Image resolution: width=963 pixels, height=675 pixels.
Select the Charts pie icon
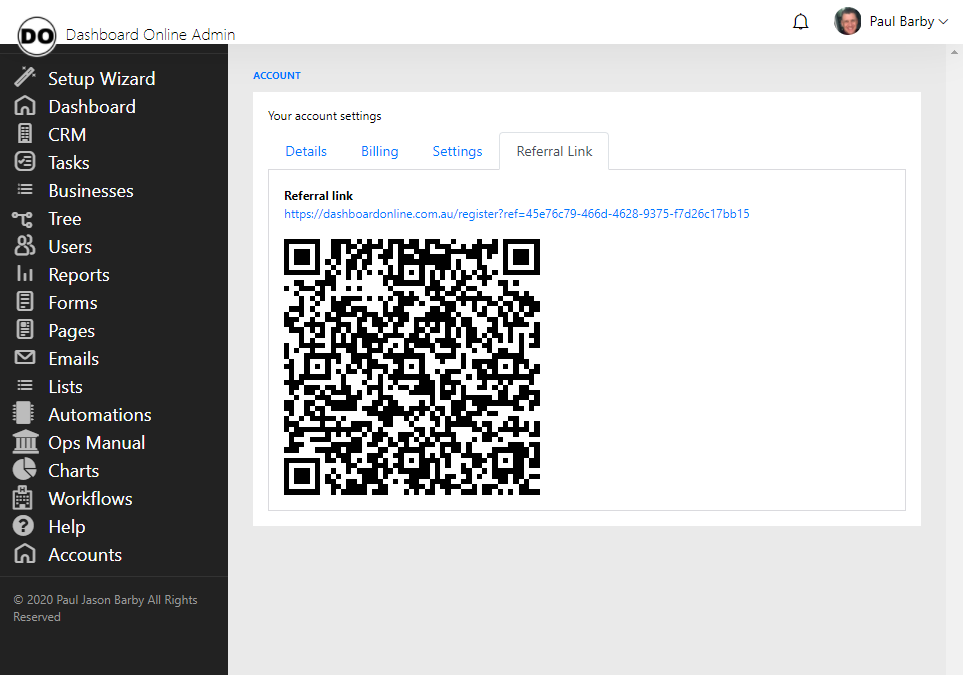pos(25,469)
